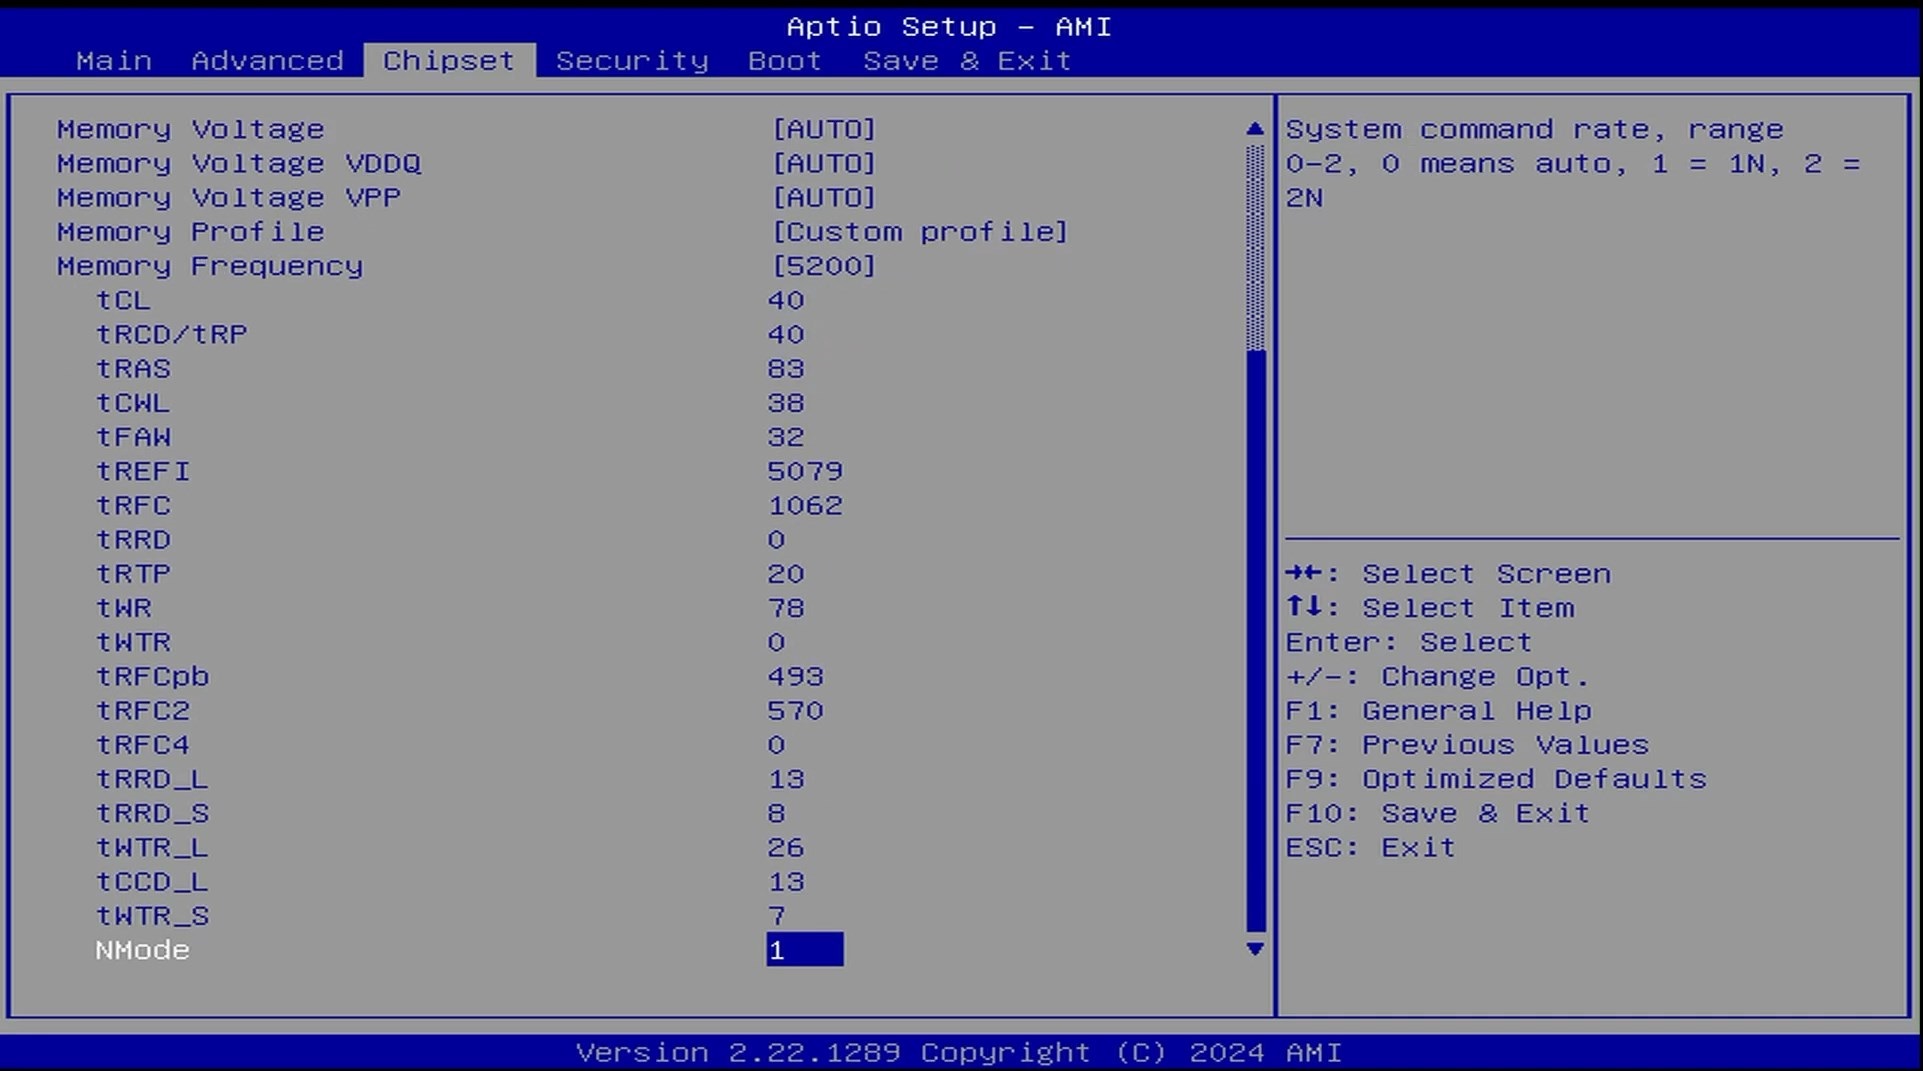Click the scroll up arrow icon
The image size is (1923, 1071).
(1255, 129)
